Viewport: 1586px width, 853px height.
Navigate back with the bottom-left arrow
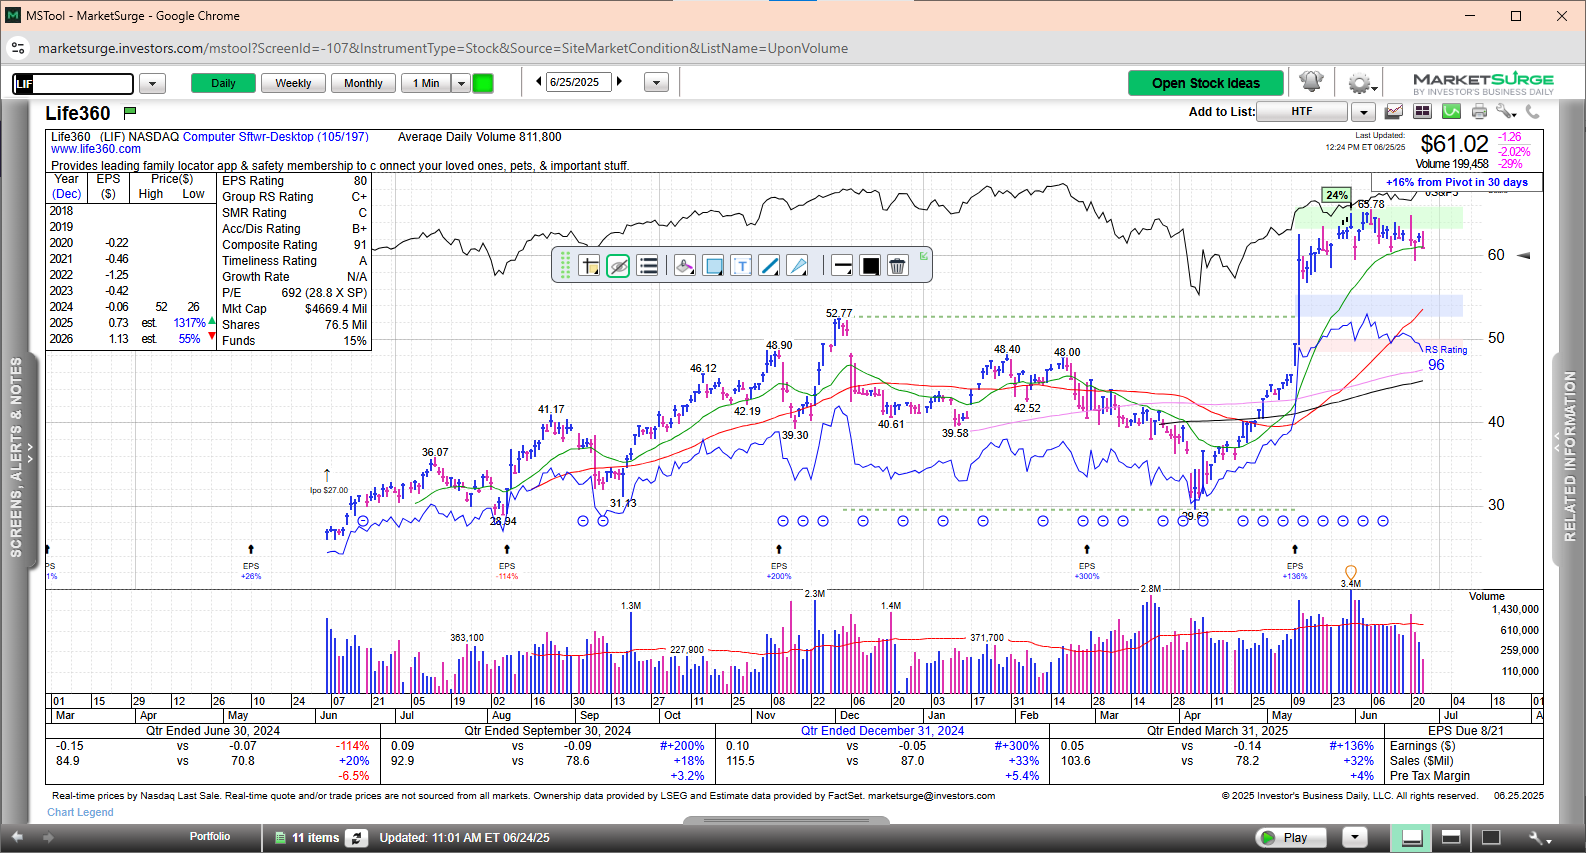point(16,836)
